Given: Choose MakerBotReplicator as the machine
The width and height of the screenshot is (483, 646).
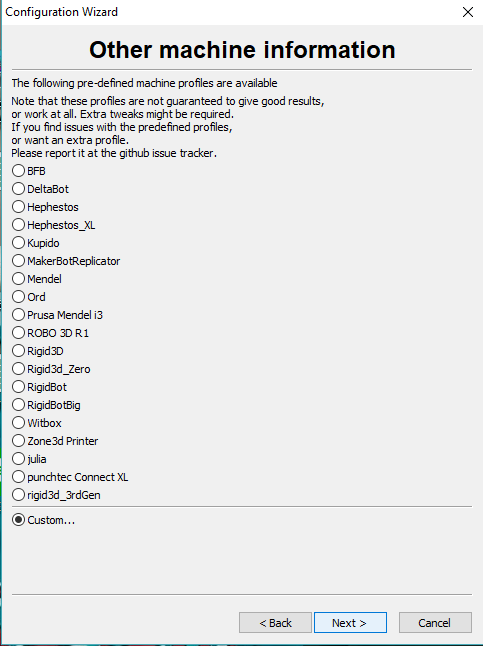Looking at the screenshot, I should [66, 261].
